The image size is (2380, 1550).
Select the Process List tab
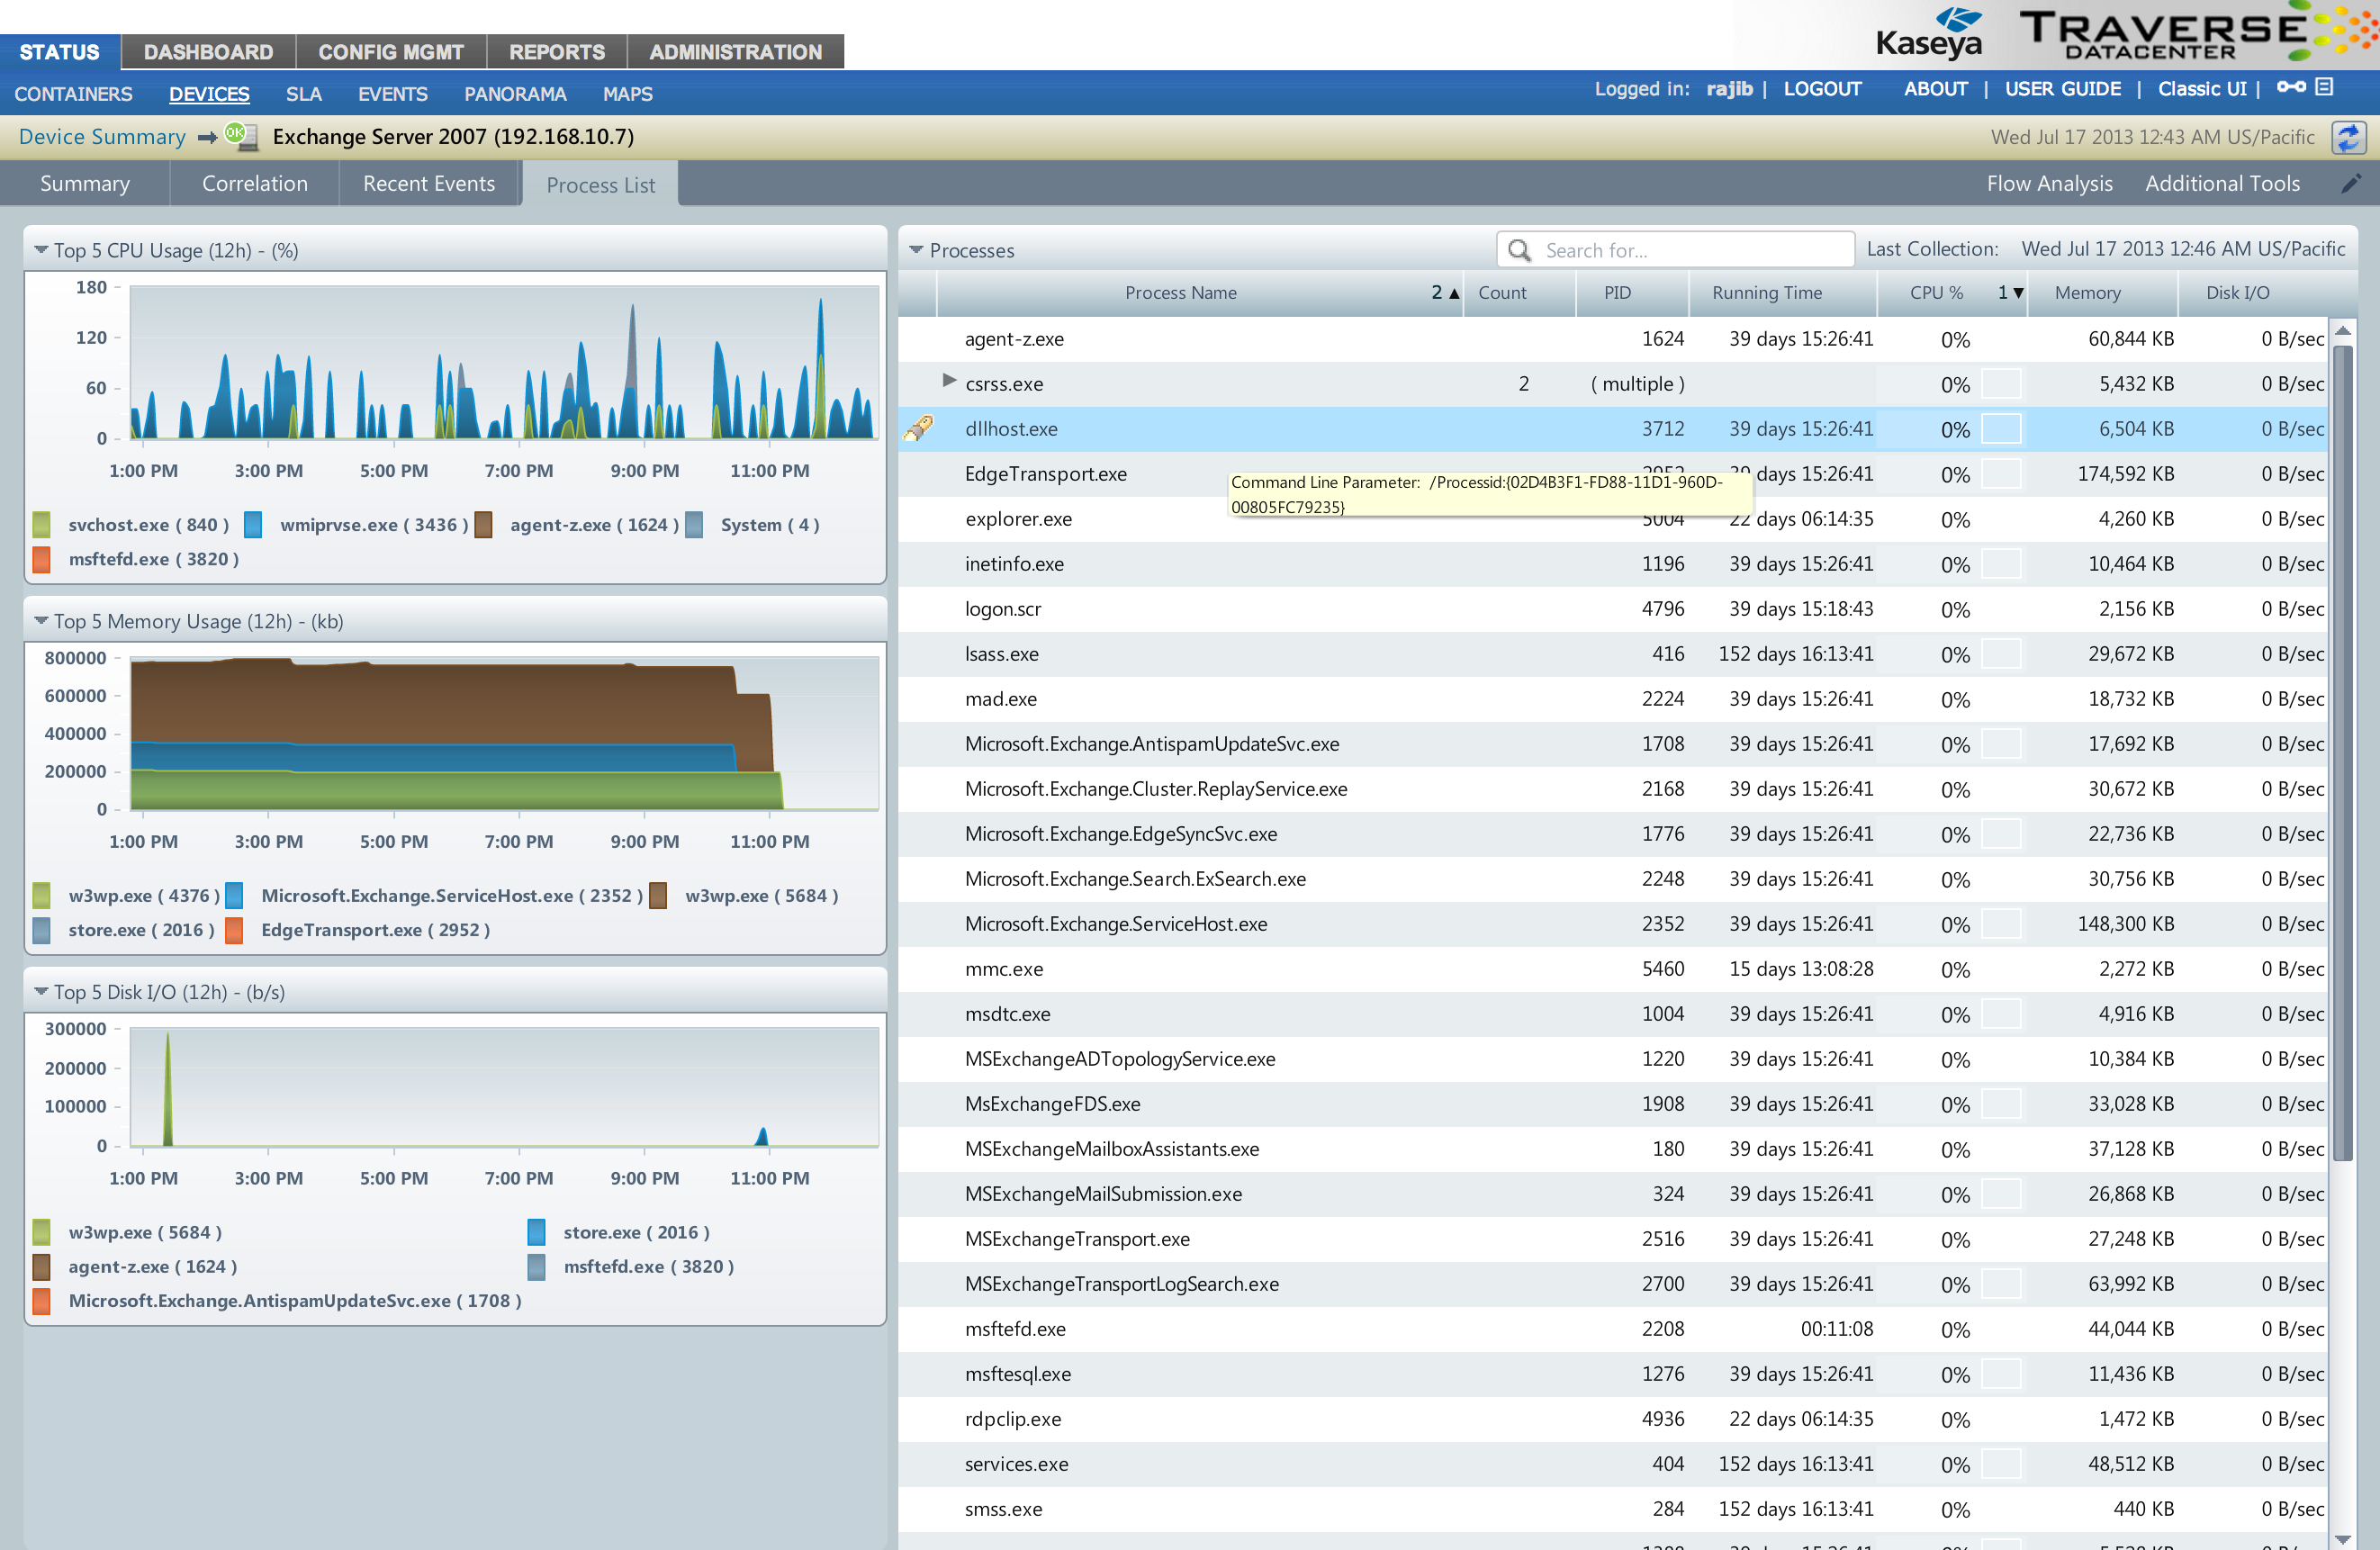coord(601,185)
